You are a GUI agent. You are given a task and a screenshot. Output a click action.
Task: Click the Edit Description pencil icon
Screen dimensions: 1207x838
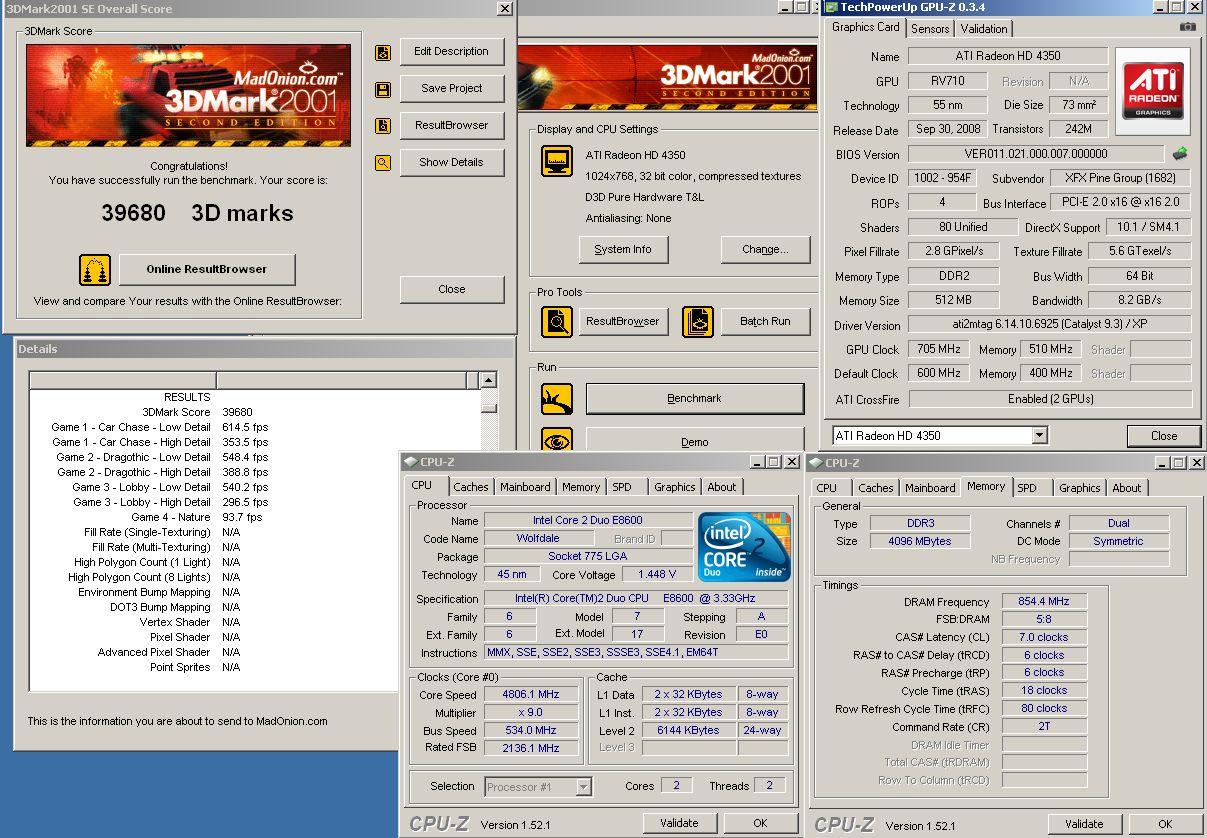[383, 53]
